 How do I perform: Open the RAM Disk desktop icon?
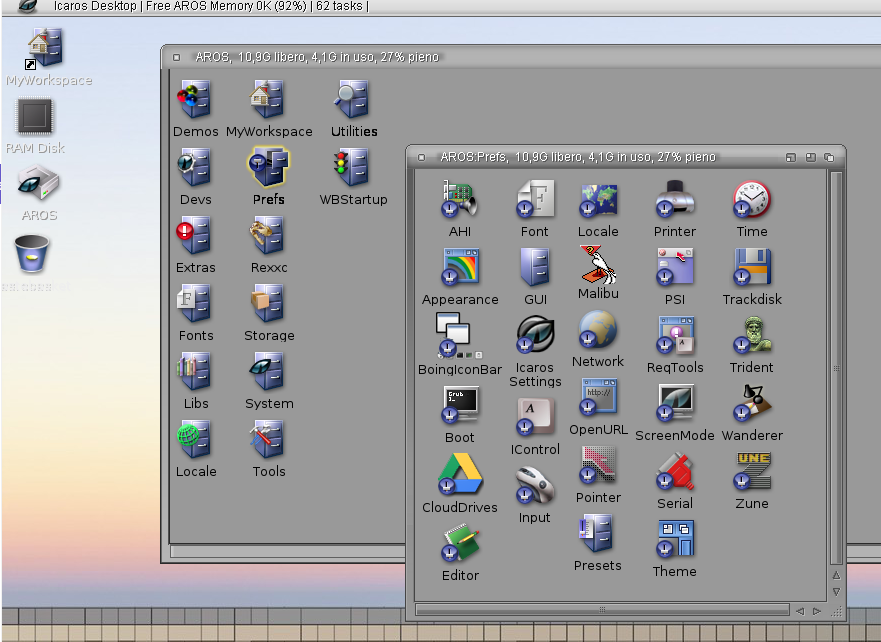click(35, 116)
